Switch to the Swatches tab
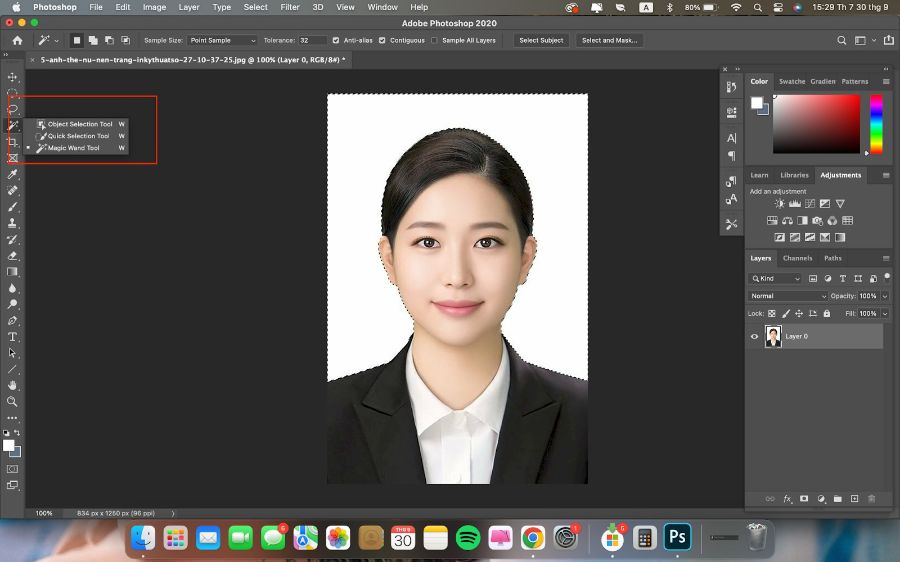900x562 pixels. coord(792,82)
